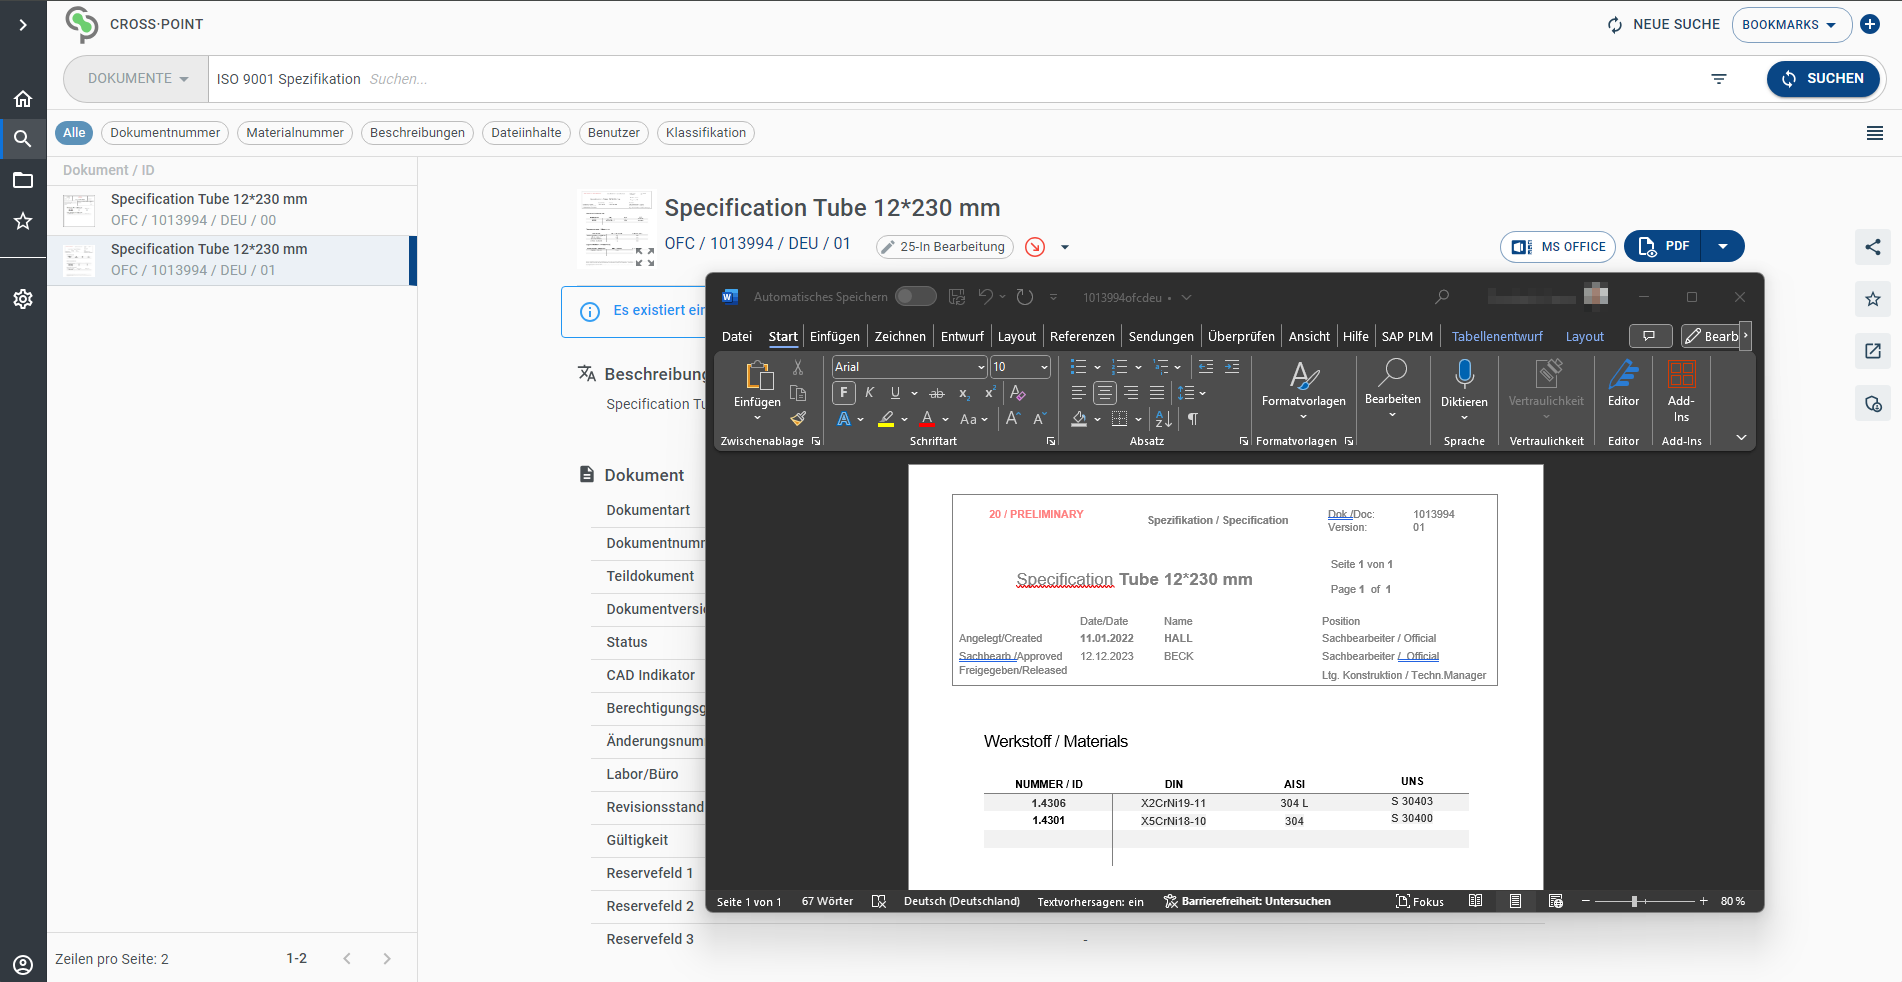Image resolution: width=1902 pixels, height=982 pixels.
Task: Click Word search magnifier in title bar
Action: pyautogui.click(x=1442, y=297)
